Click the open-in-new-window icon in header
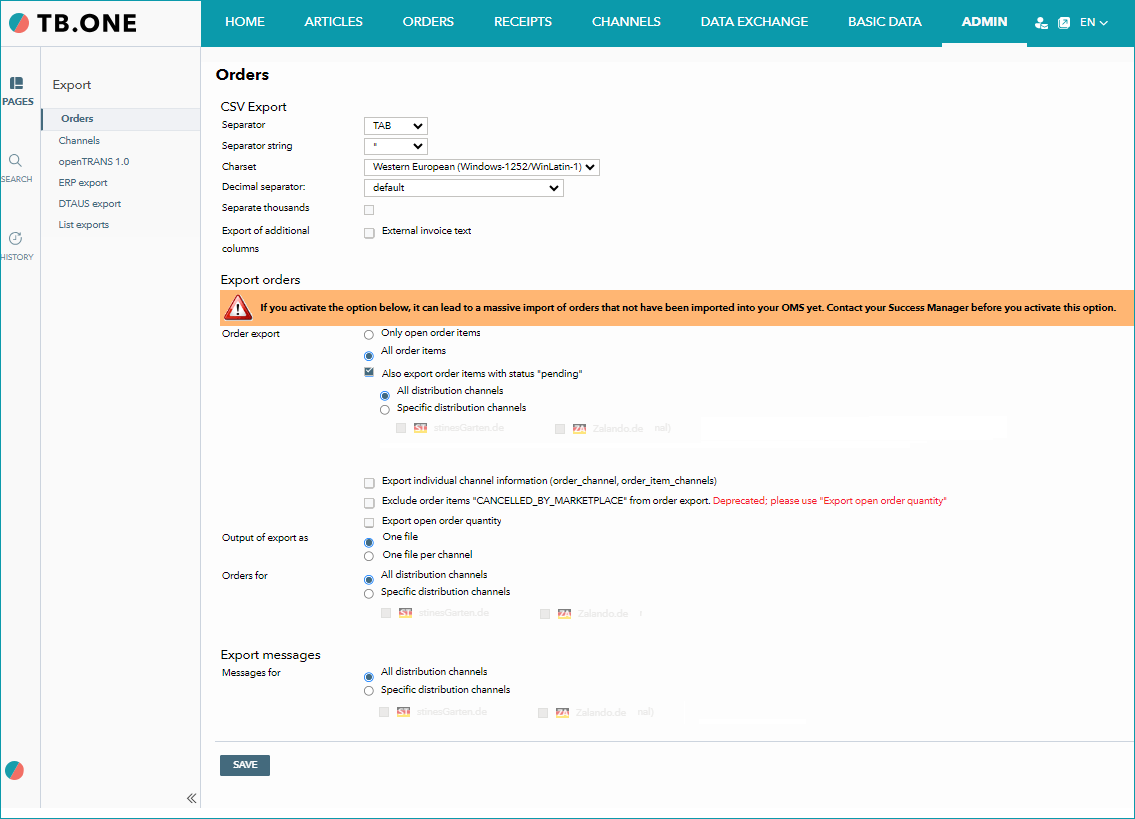The image size is (1135, 819). pyautogui.click(x=1063, y=23)
